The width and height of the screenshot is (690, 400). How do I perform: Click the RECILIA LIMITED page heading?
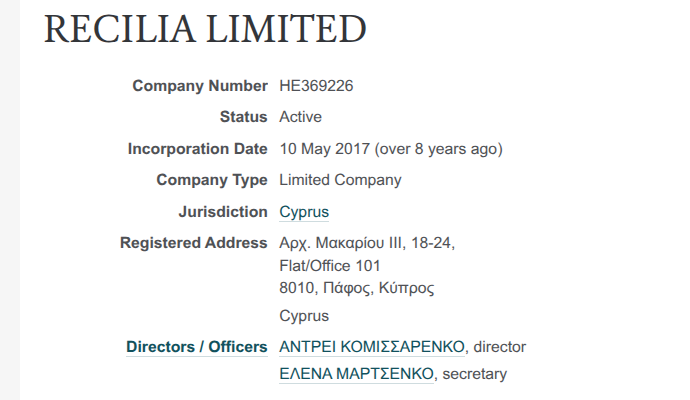(x=205, y=30)
